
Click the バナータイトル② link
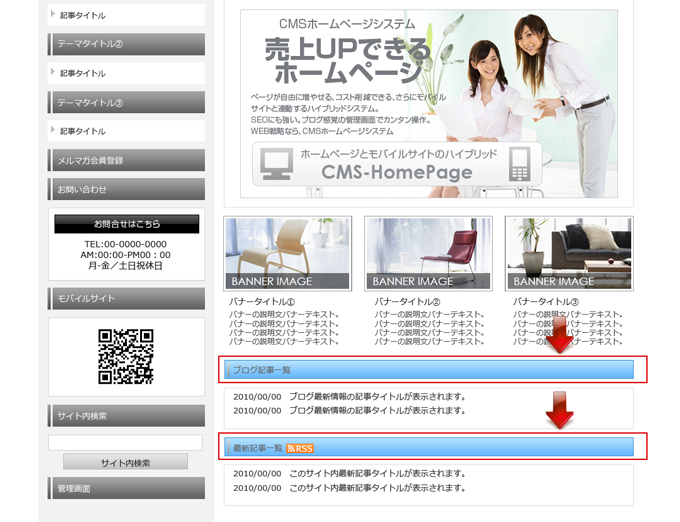407,300
